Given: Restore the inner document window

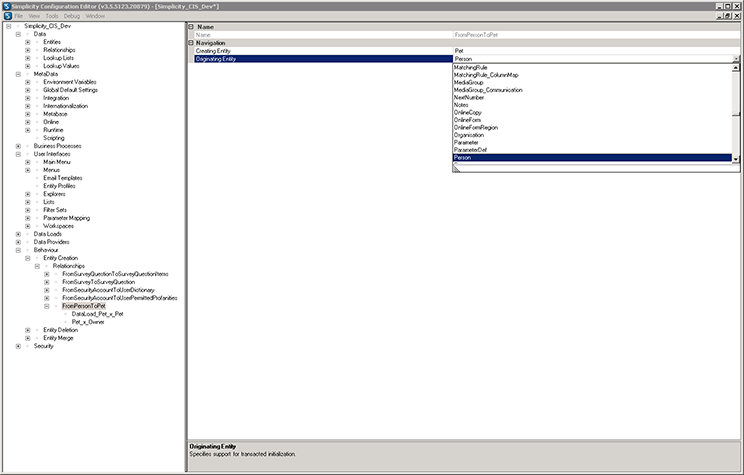Looking at the screenshot, I should 727,16.
